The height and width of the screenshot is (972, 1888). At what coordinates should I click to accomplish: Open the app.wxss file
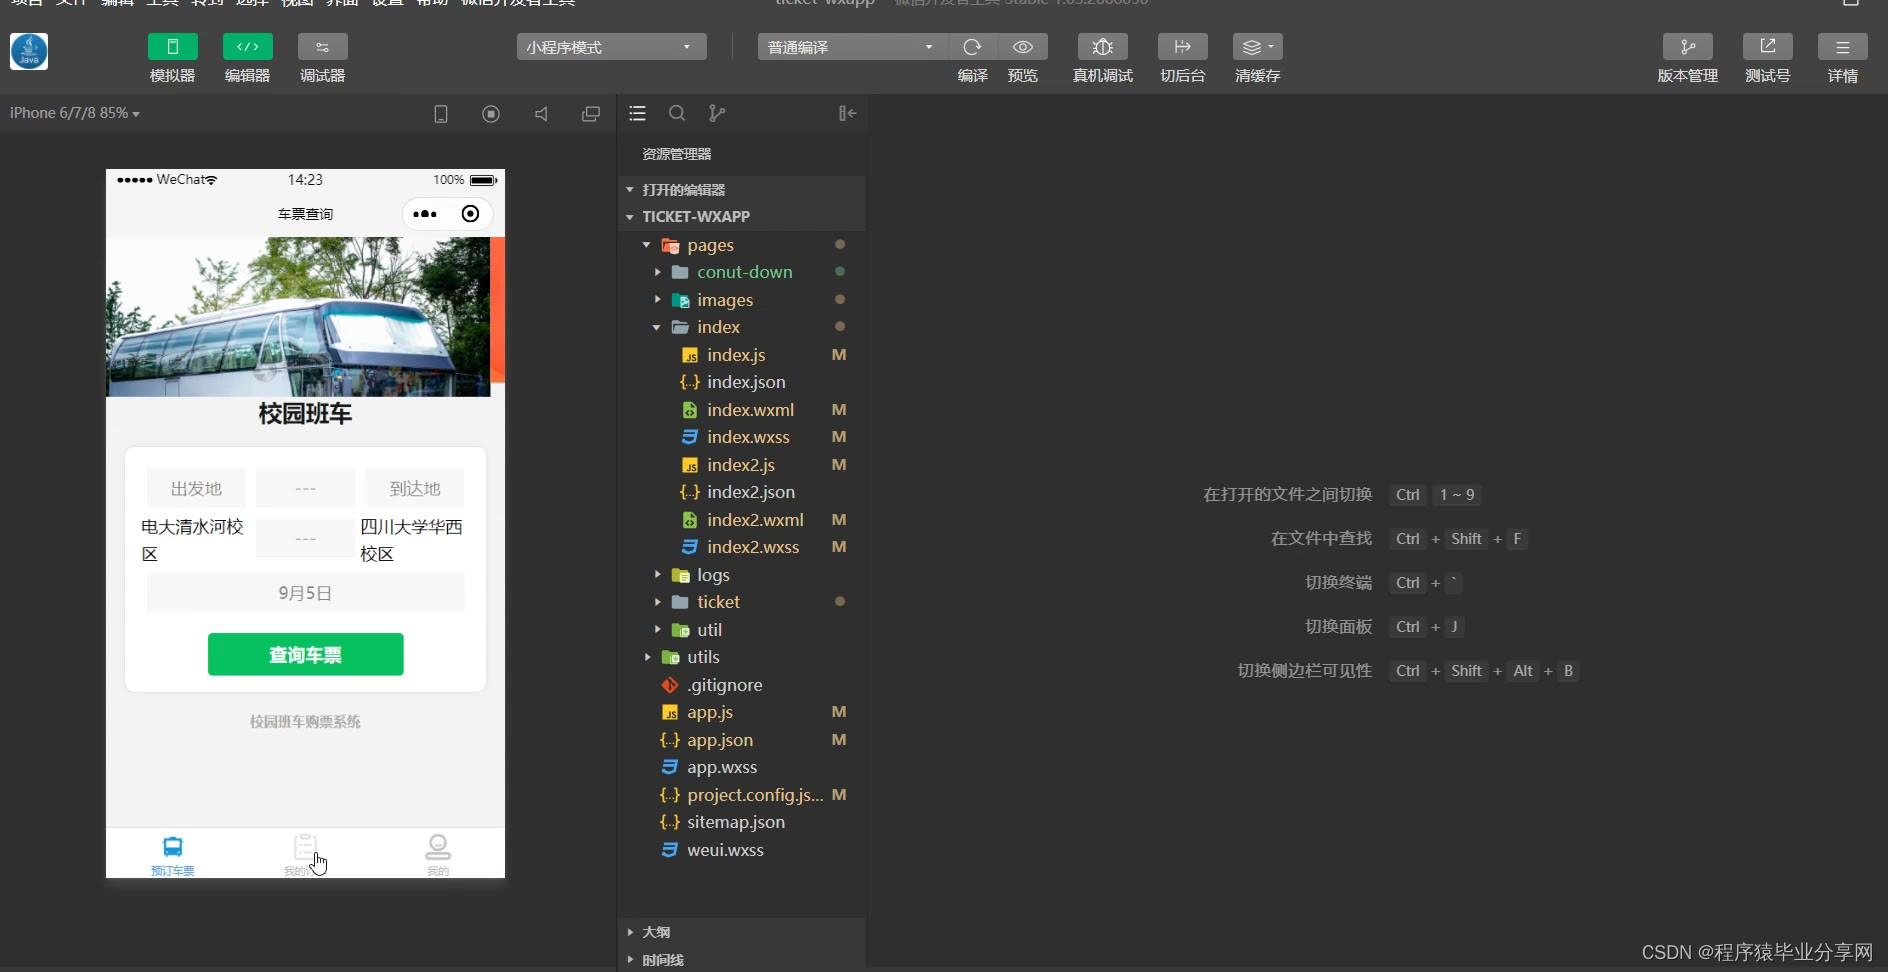[x=742, y=767]
